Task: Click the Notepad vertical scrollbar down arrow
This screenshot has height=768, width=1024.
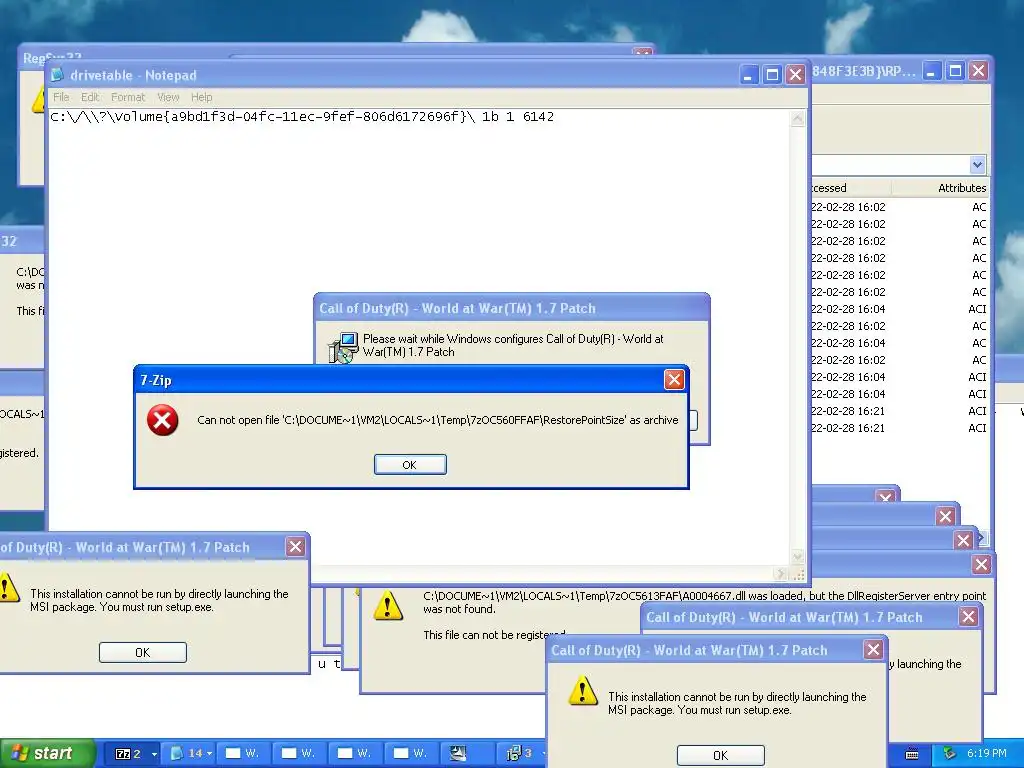Action: pyautogui.click(x=797, y=556)
